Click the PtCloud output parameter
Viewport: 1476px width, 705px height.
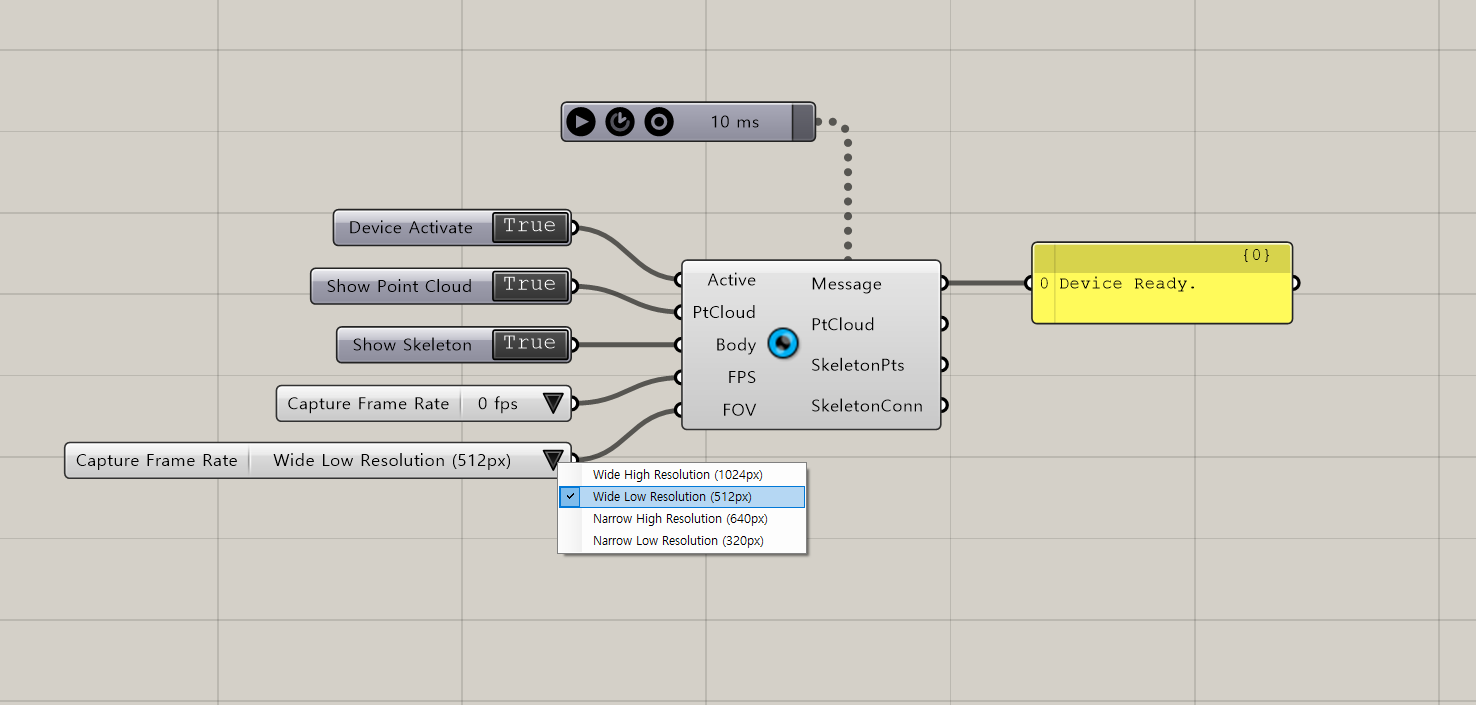click(843, 324)
